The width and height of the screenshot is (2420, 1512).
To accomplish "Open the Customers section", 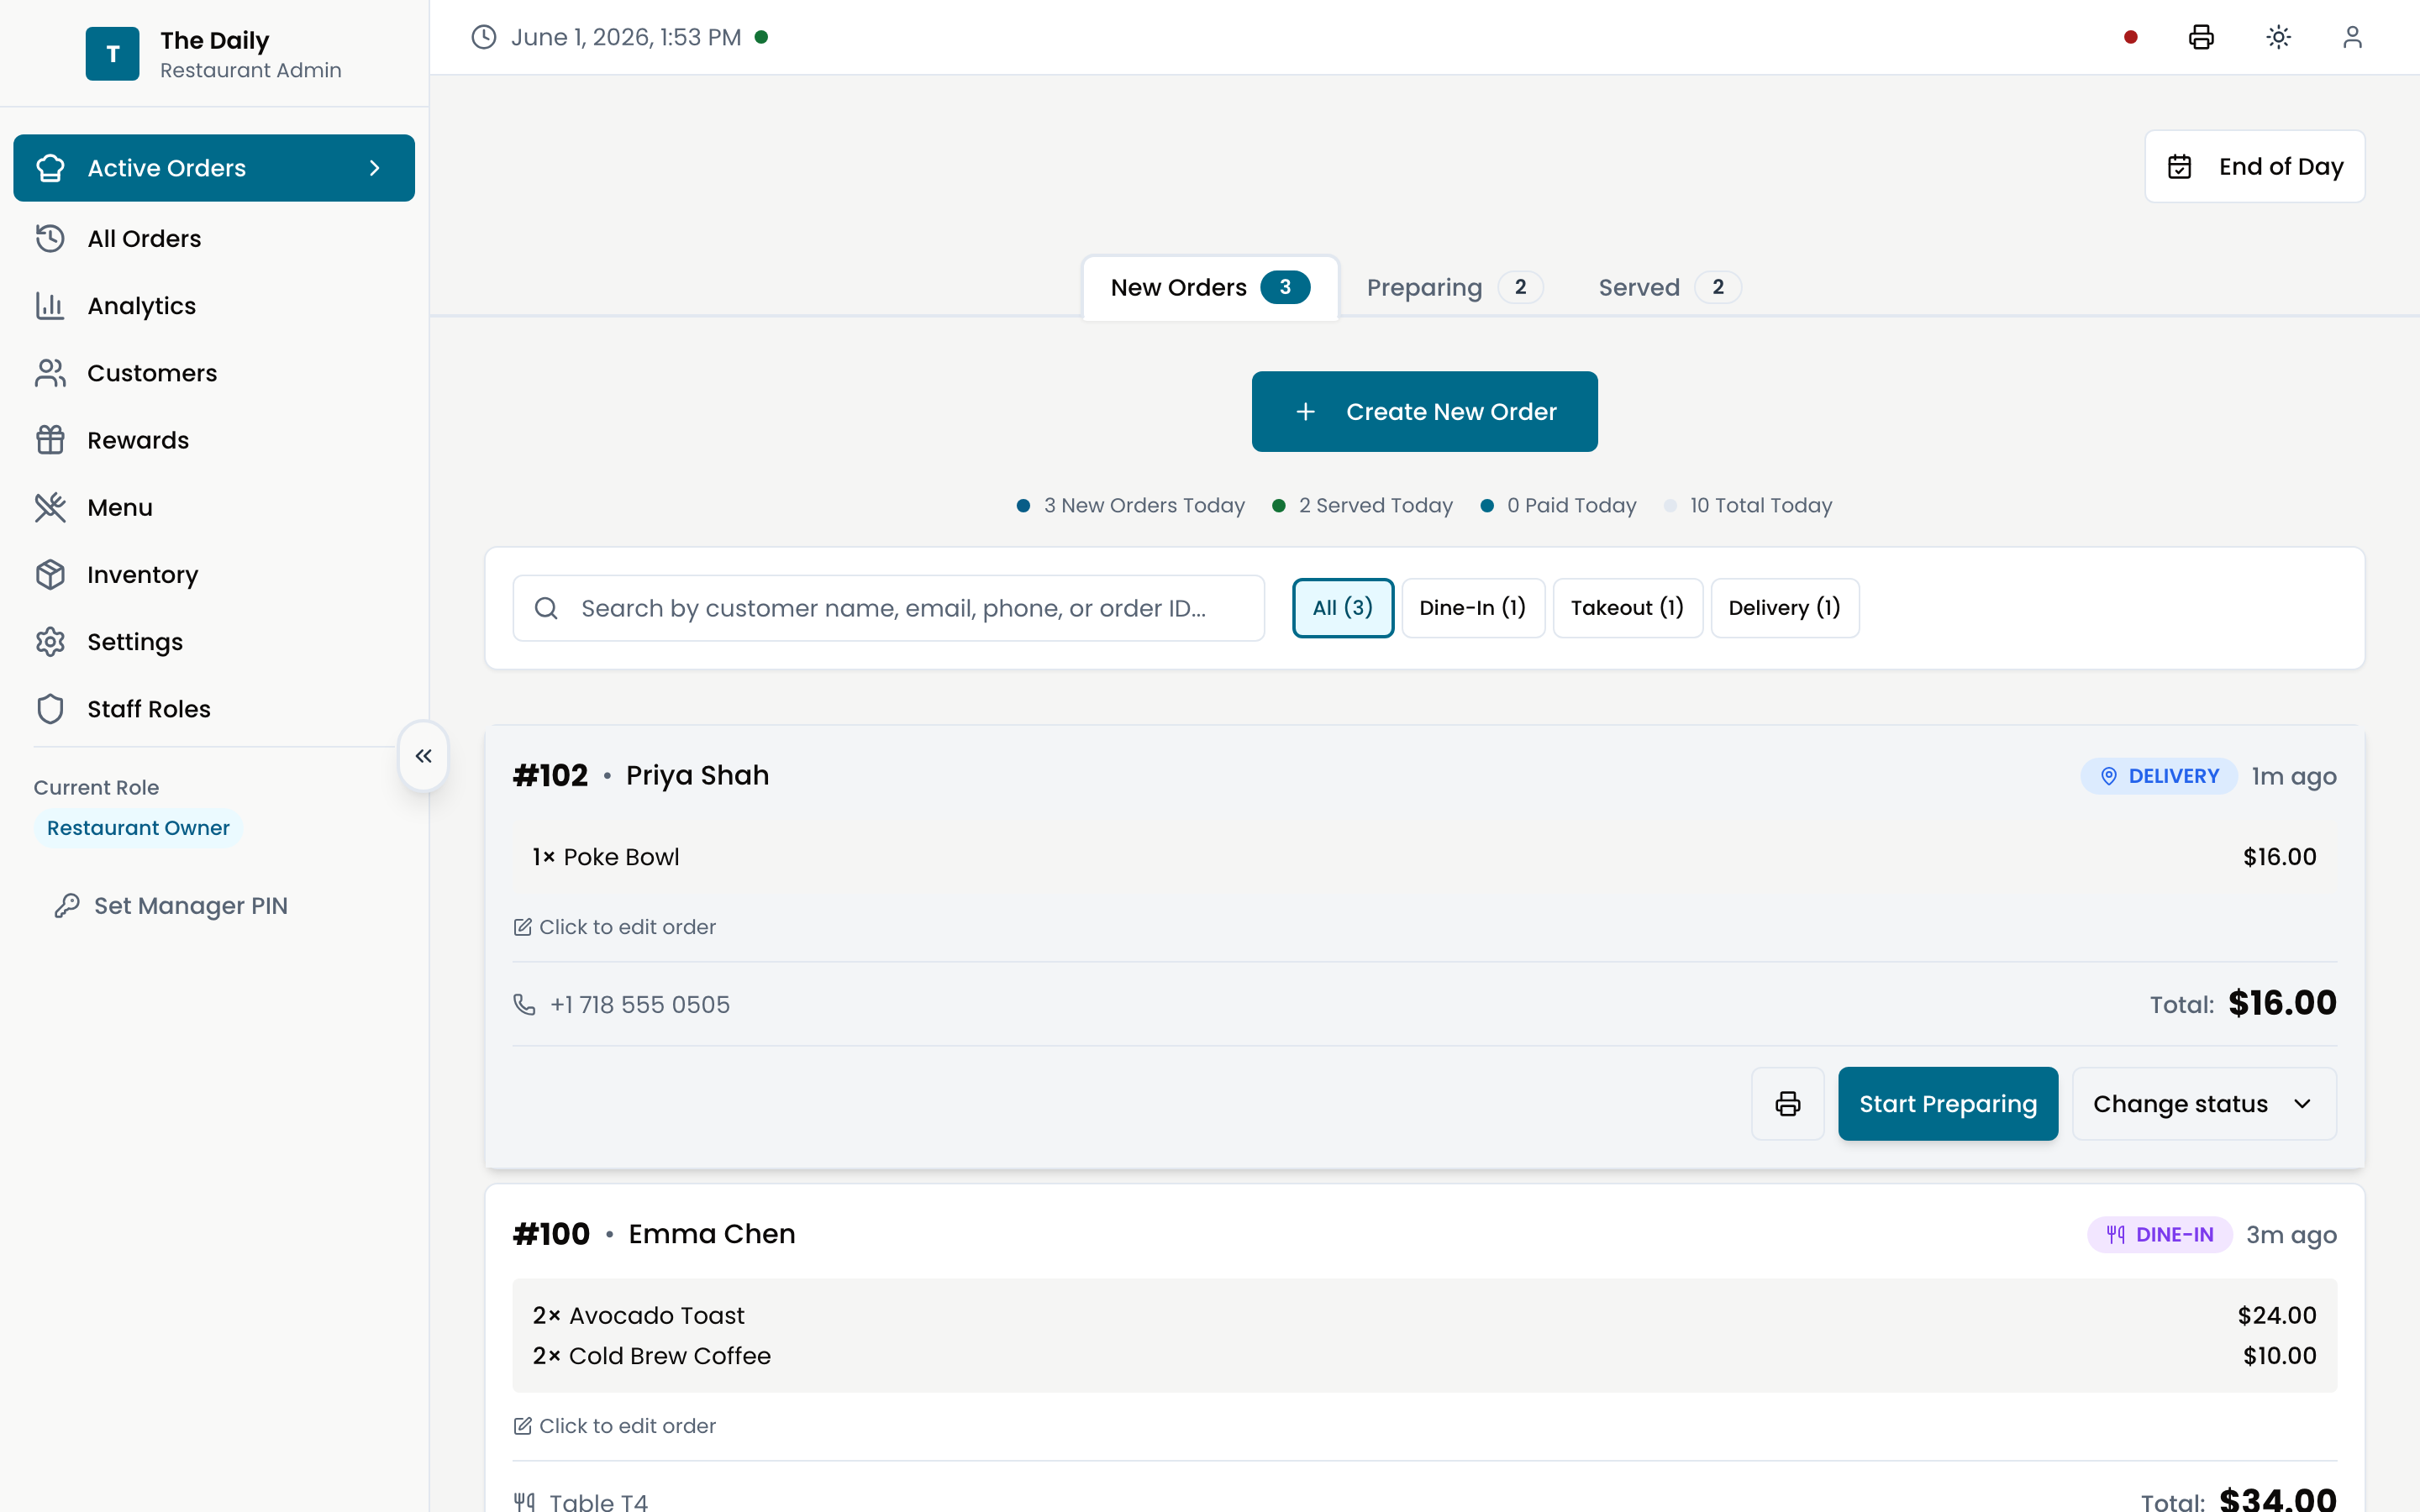I will coord(214,373).
